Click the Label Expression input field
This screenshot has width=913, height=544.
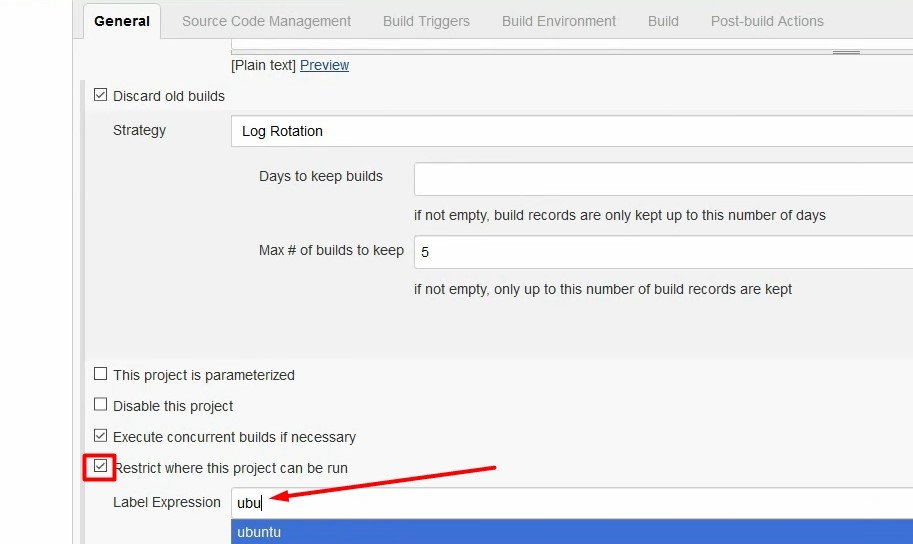pyautogui.click(x=572, y=503)
